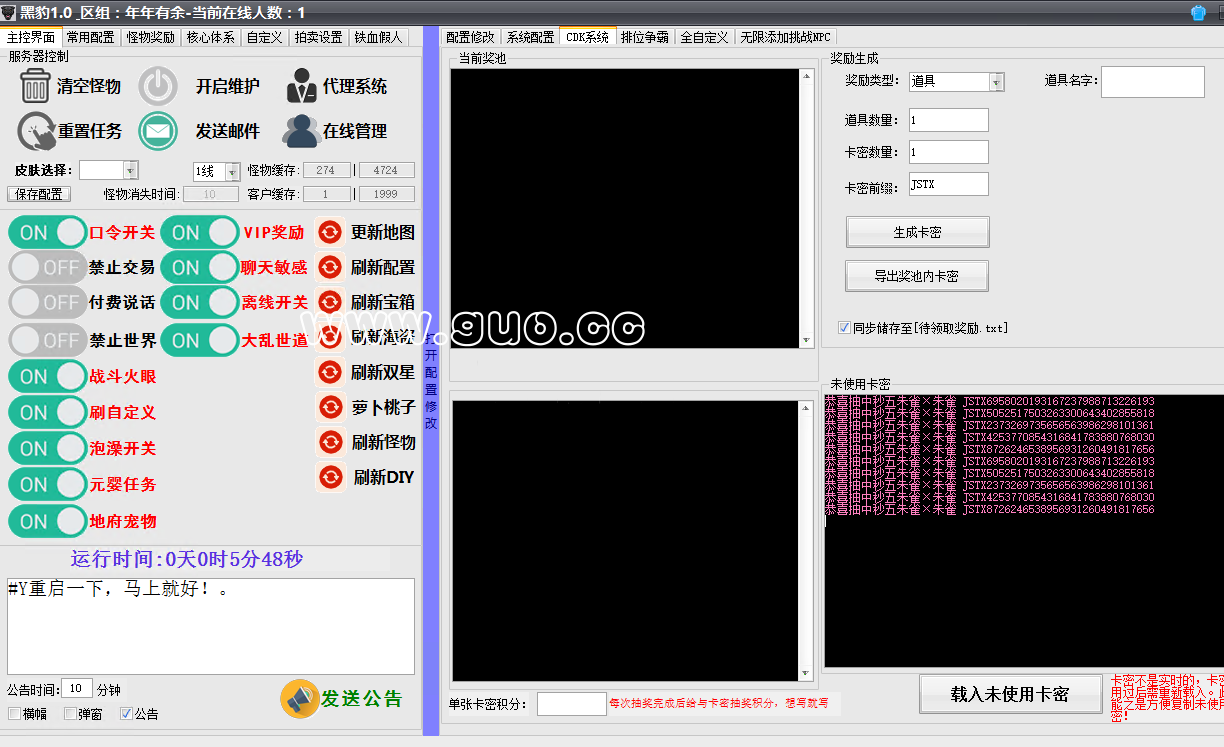Click the refresh icon beside 萝卜桃子

(329, 407)
